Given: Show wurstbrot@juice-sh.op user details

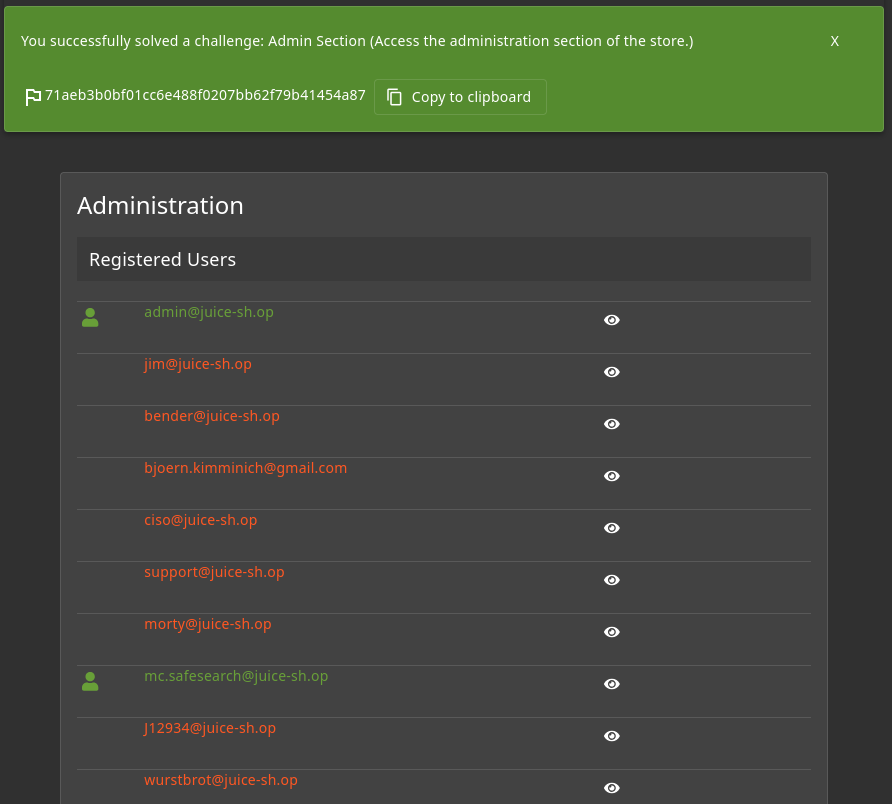Looking at the screenshot, I should click(x=612, y=788).
